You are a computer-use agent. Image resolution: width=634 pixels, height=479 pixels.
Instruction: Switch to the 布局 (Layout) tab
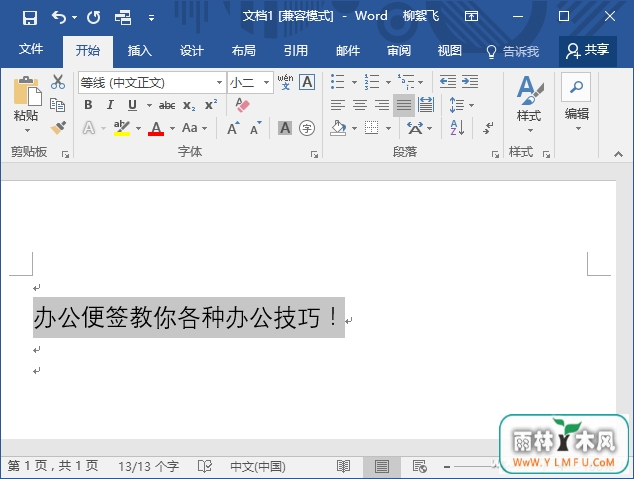click(x=243, y=51)
